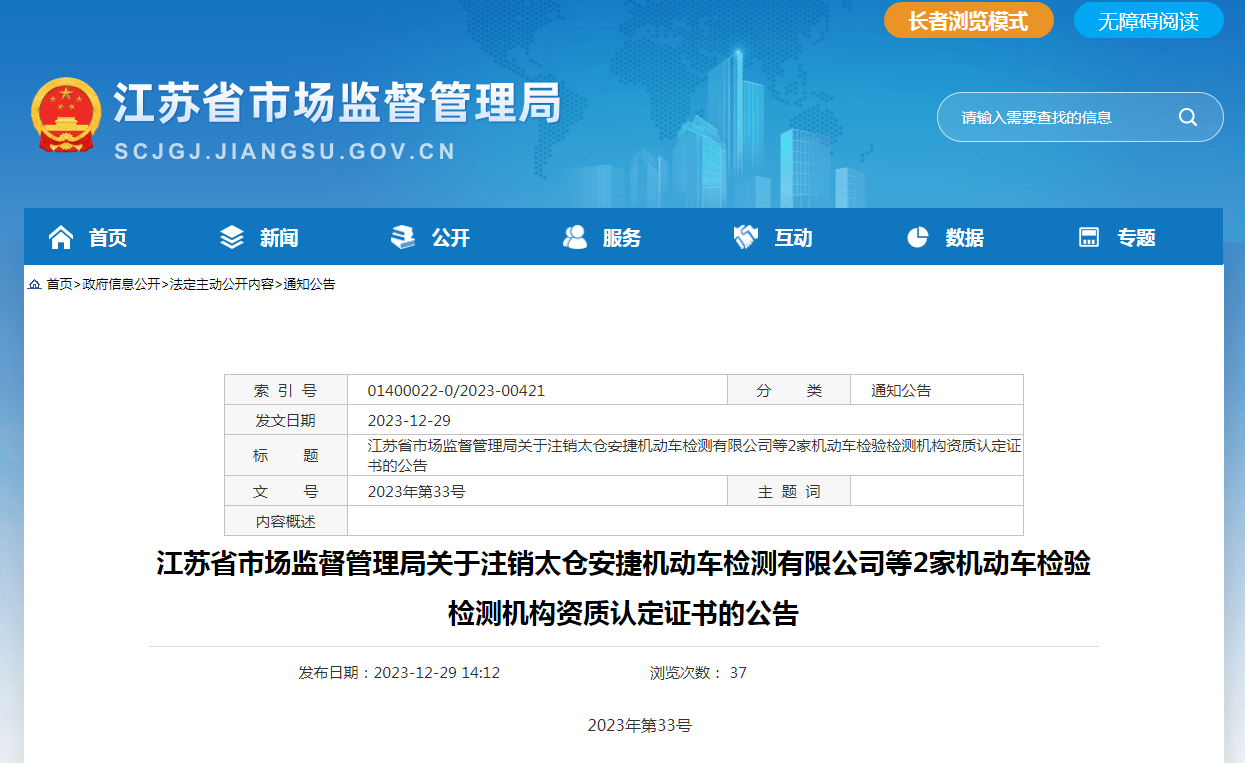Click the 内容概述 label cell

[x=286, y=521]
